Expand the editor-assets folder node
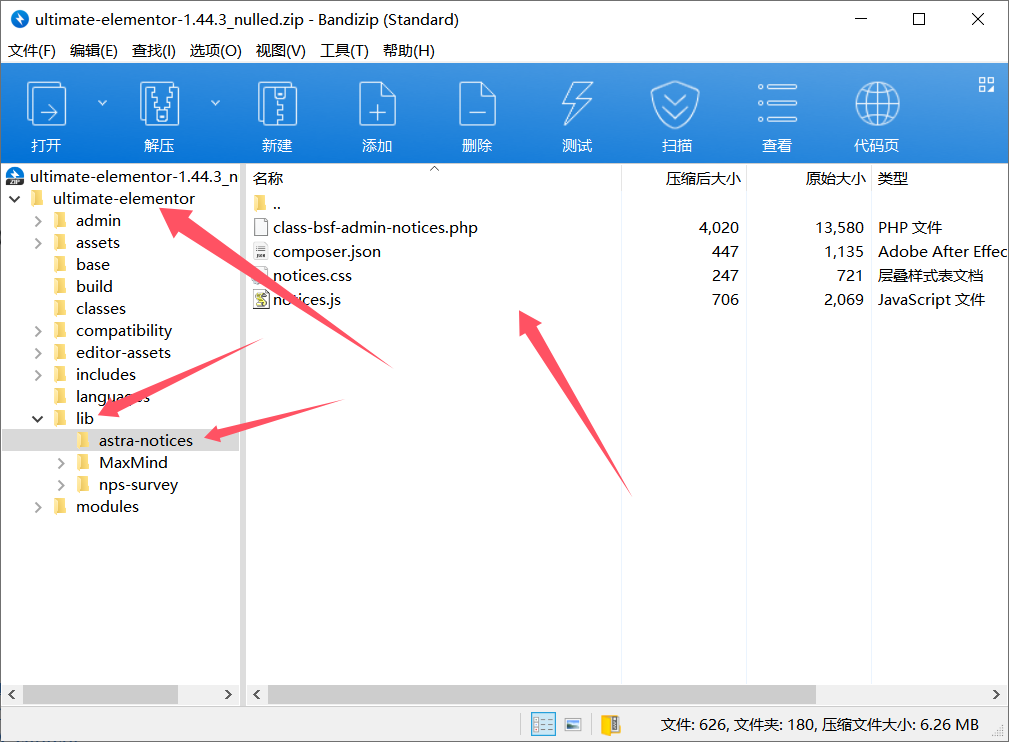This screenshot has width=1009, height=742. tap(38, 353)
